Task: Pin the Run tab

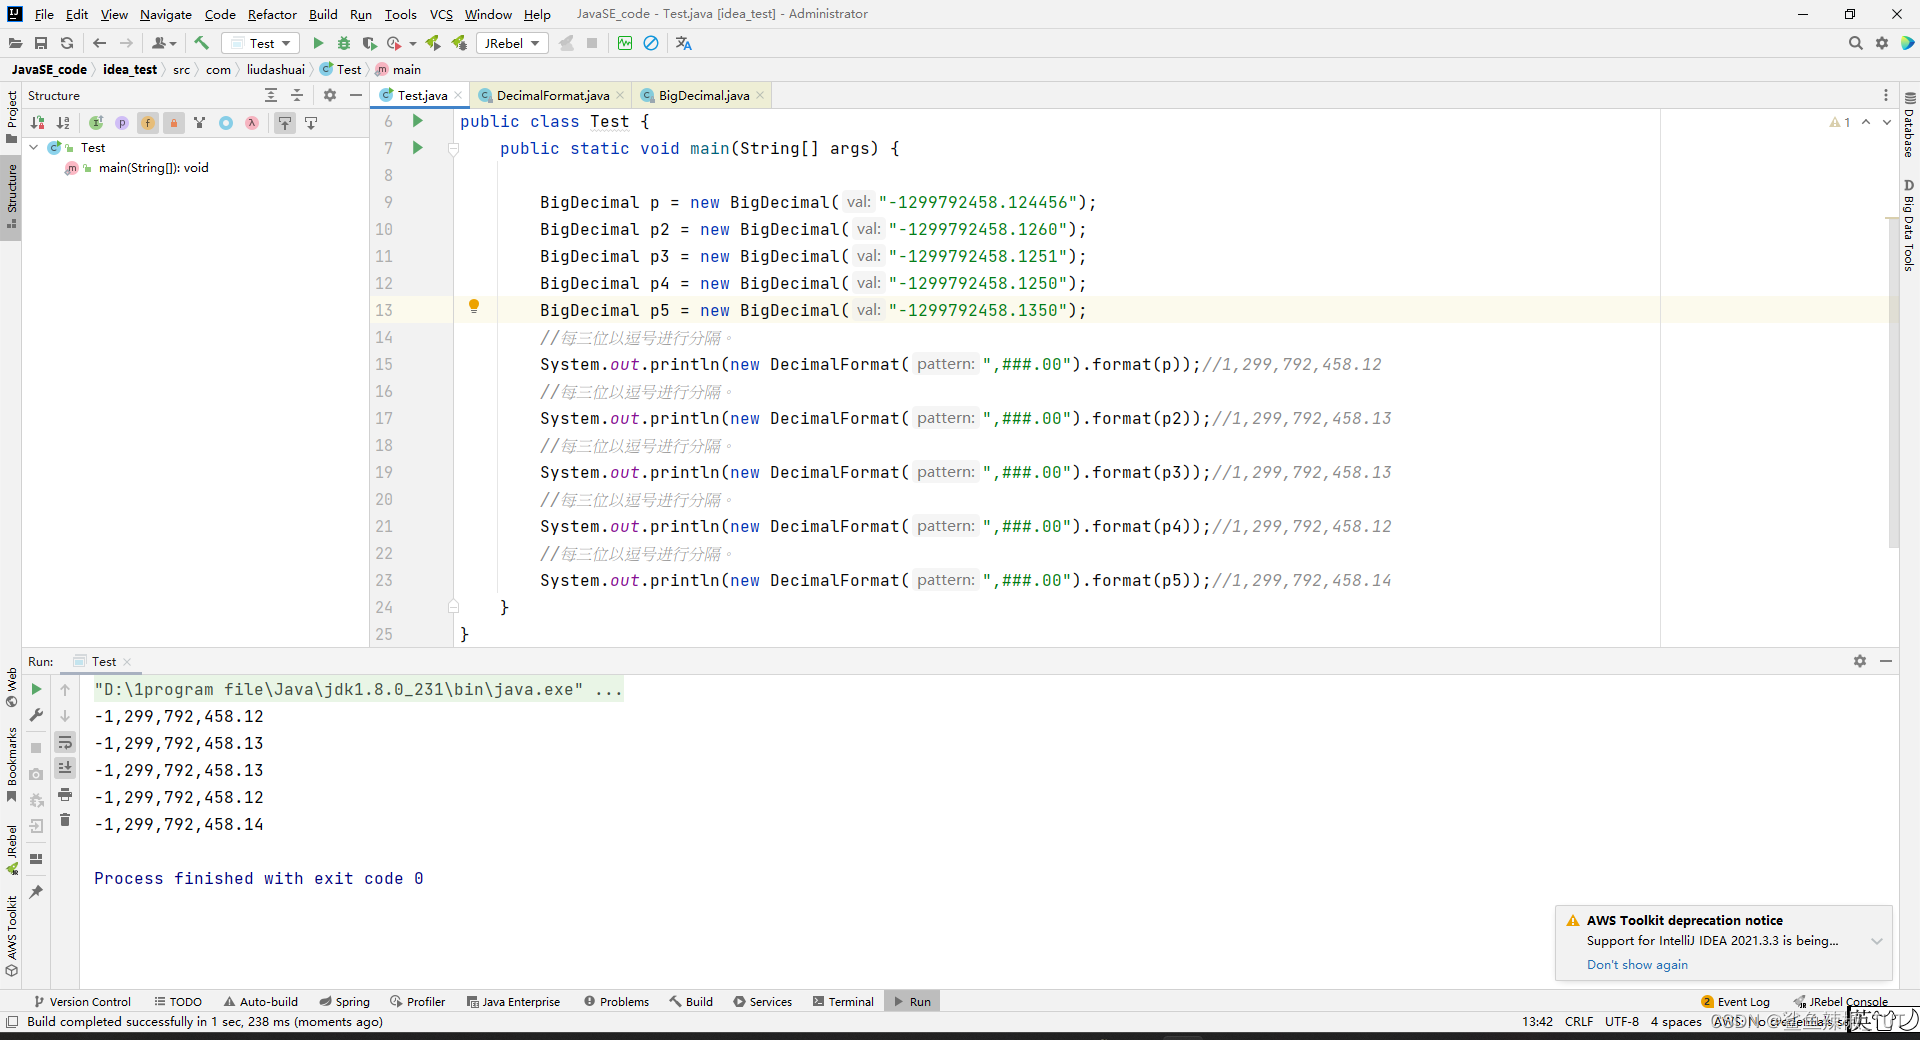Action: (x=36, y=891)
